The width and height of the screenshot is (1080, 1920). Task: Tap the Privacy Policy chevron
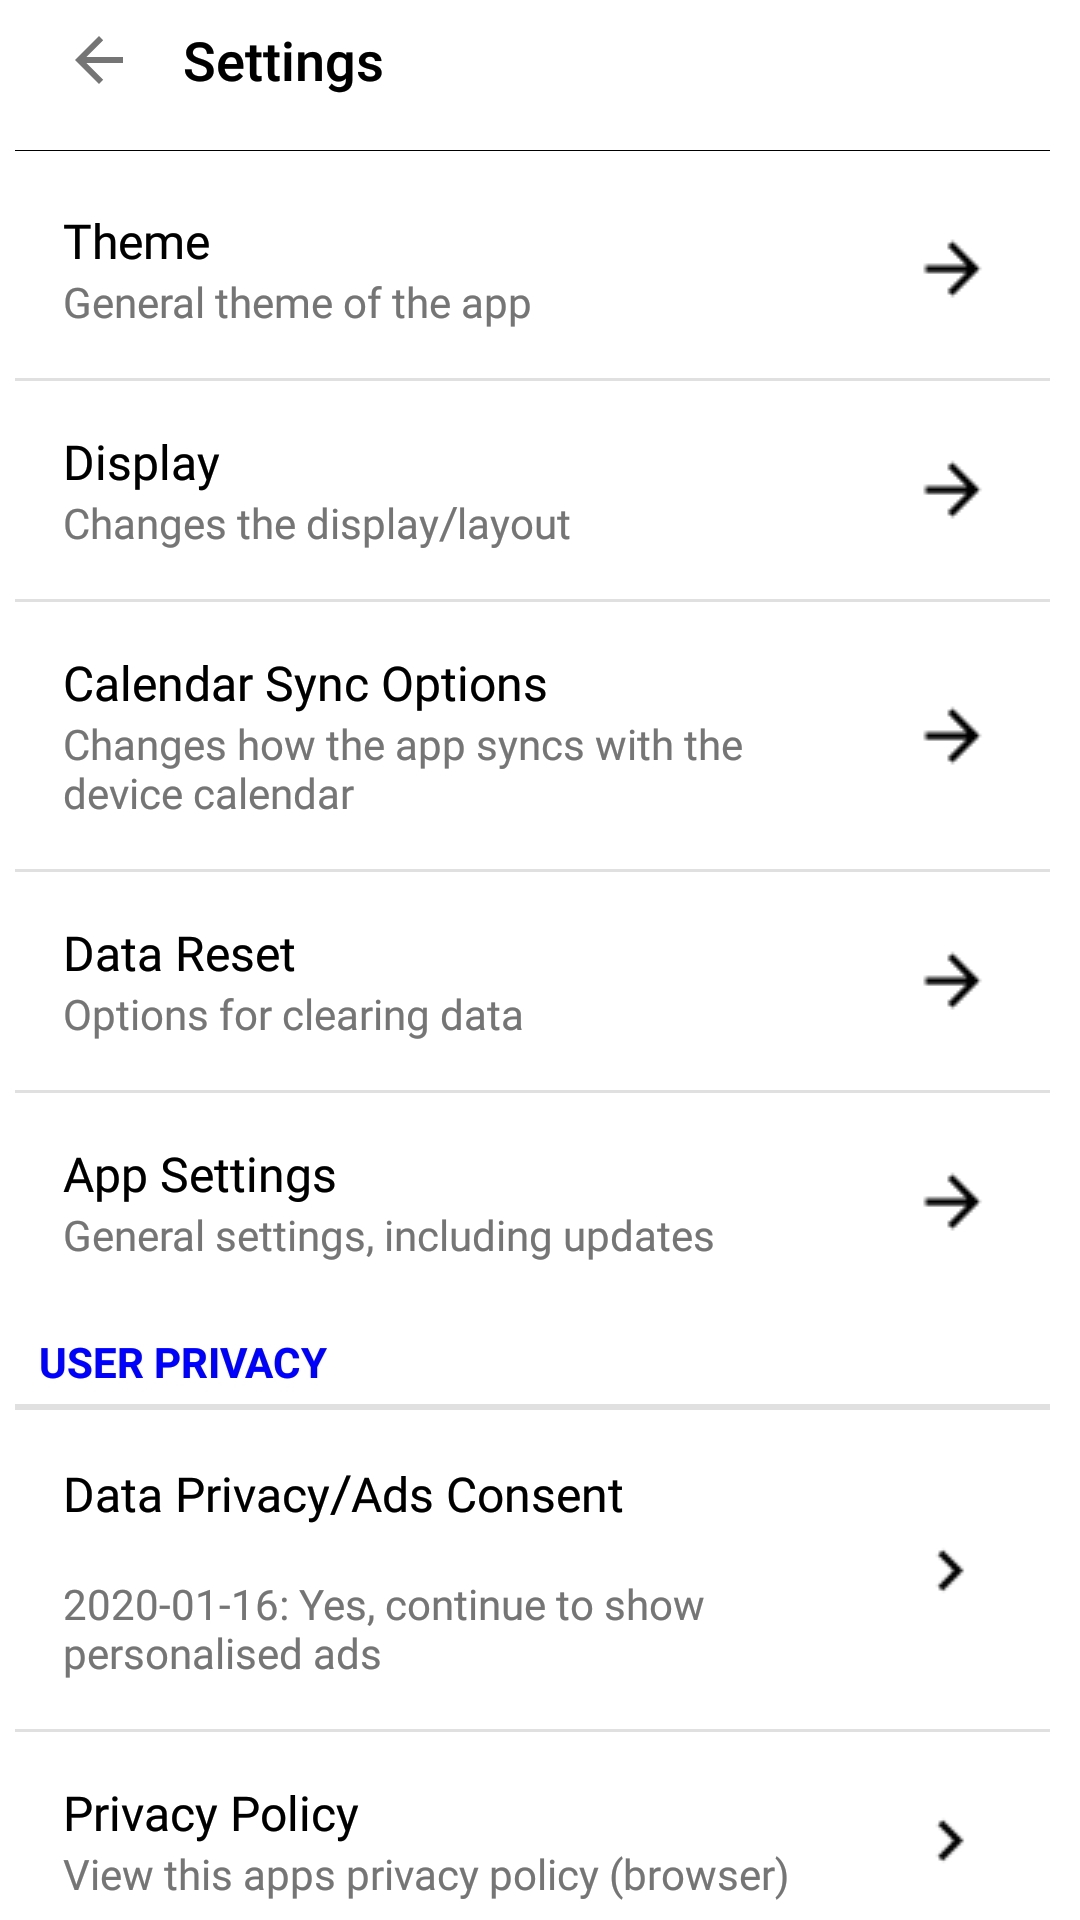[950, 1840]
